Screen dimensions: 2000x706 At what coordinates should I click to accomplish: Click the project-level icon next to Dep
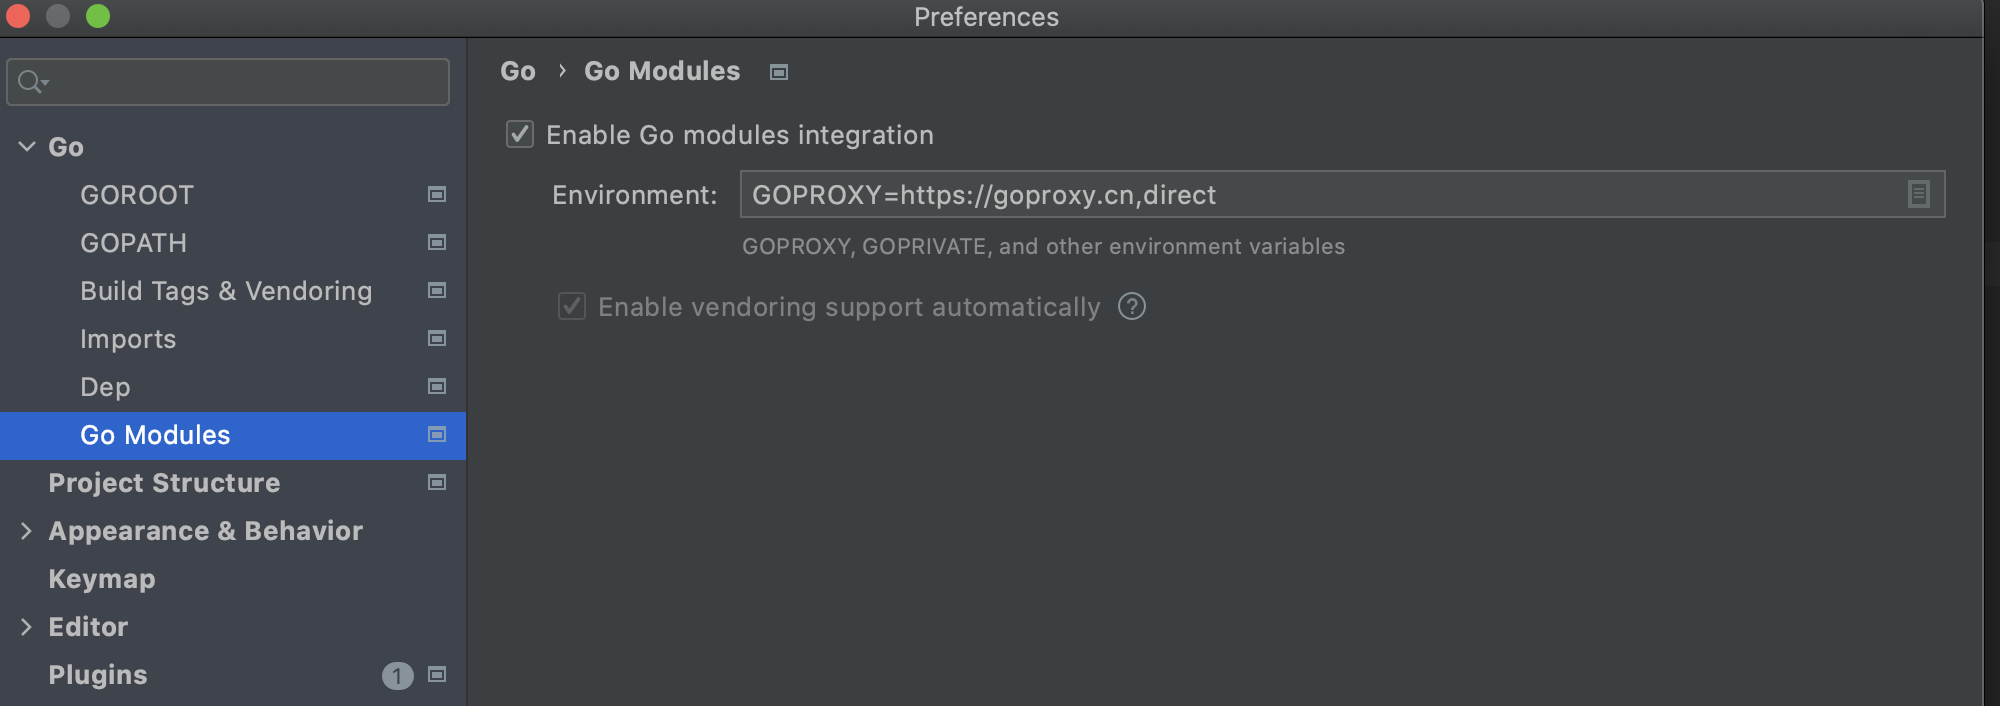point(437,386)
